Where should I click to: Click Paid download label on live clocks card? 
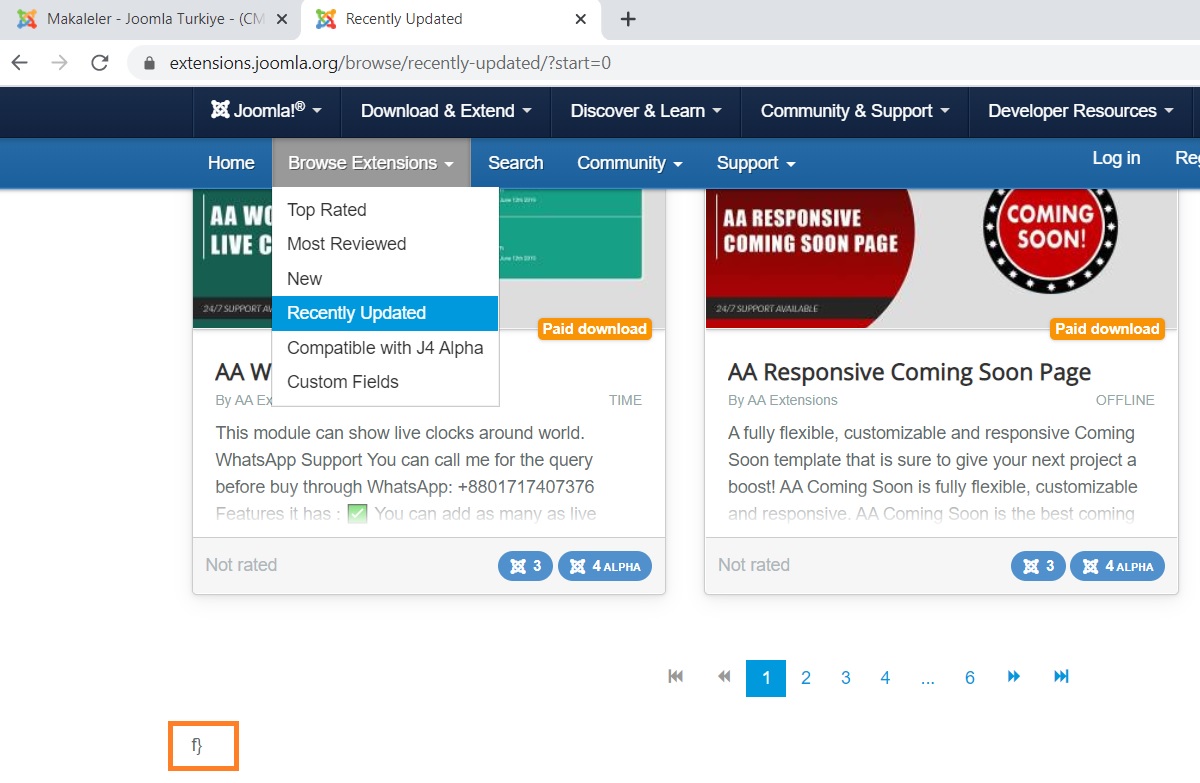595,329
